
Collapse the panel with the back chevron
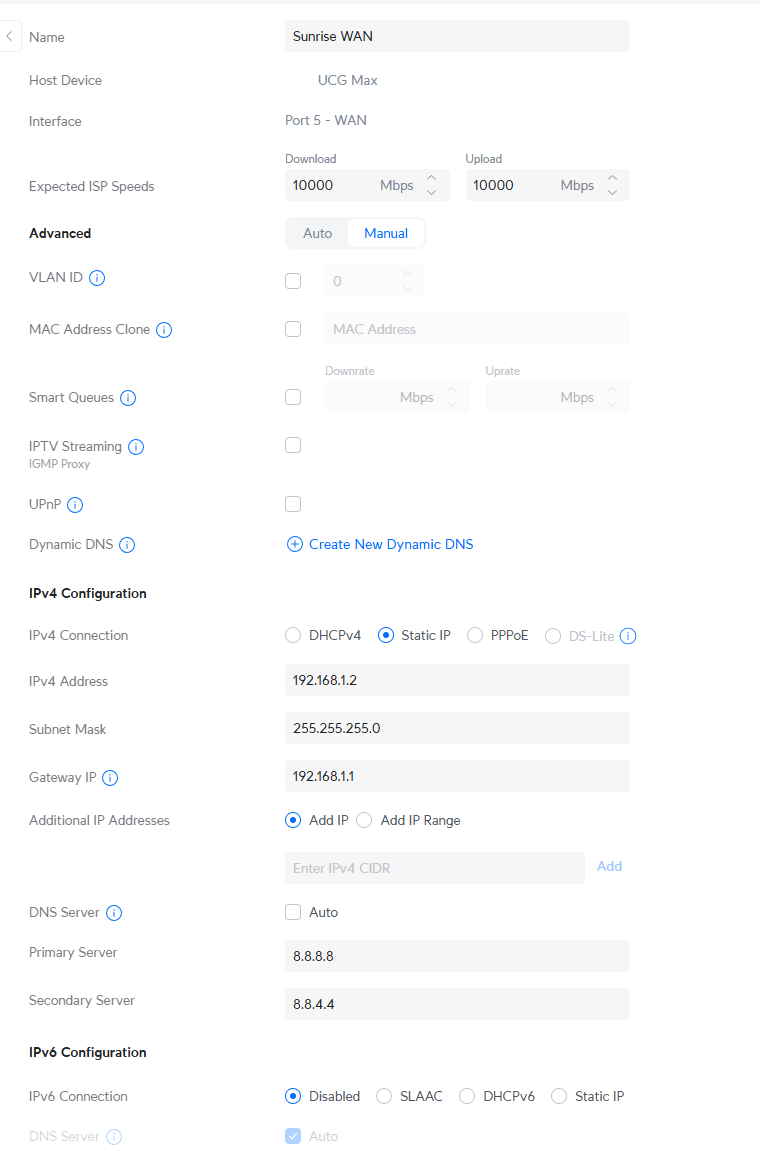pyautogui.click(x=9, y=37)
